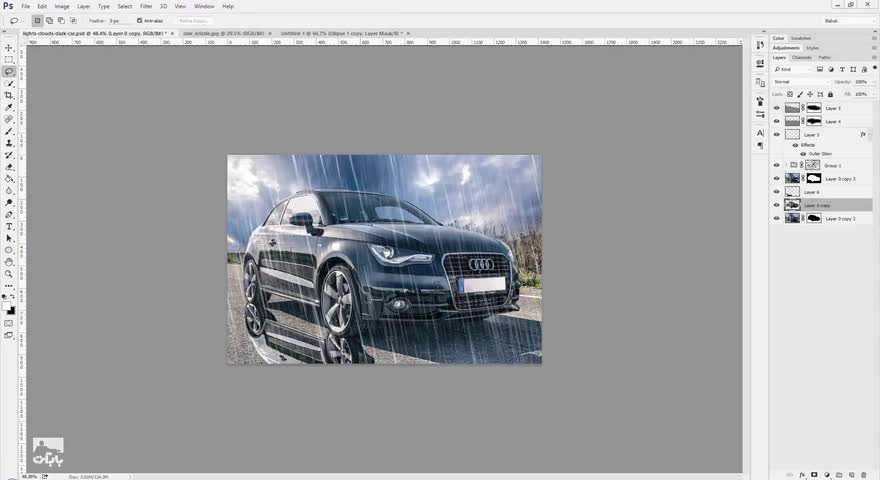Click Add Layer Mask button
880x480 pixels.
click(x=814, y=475)
